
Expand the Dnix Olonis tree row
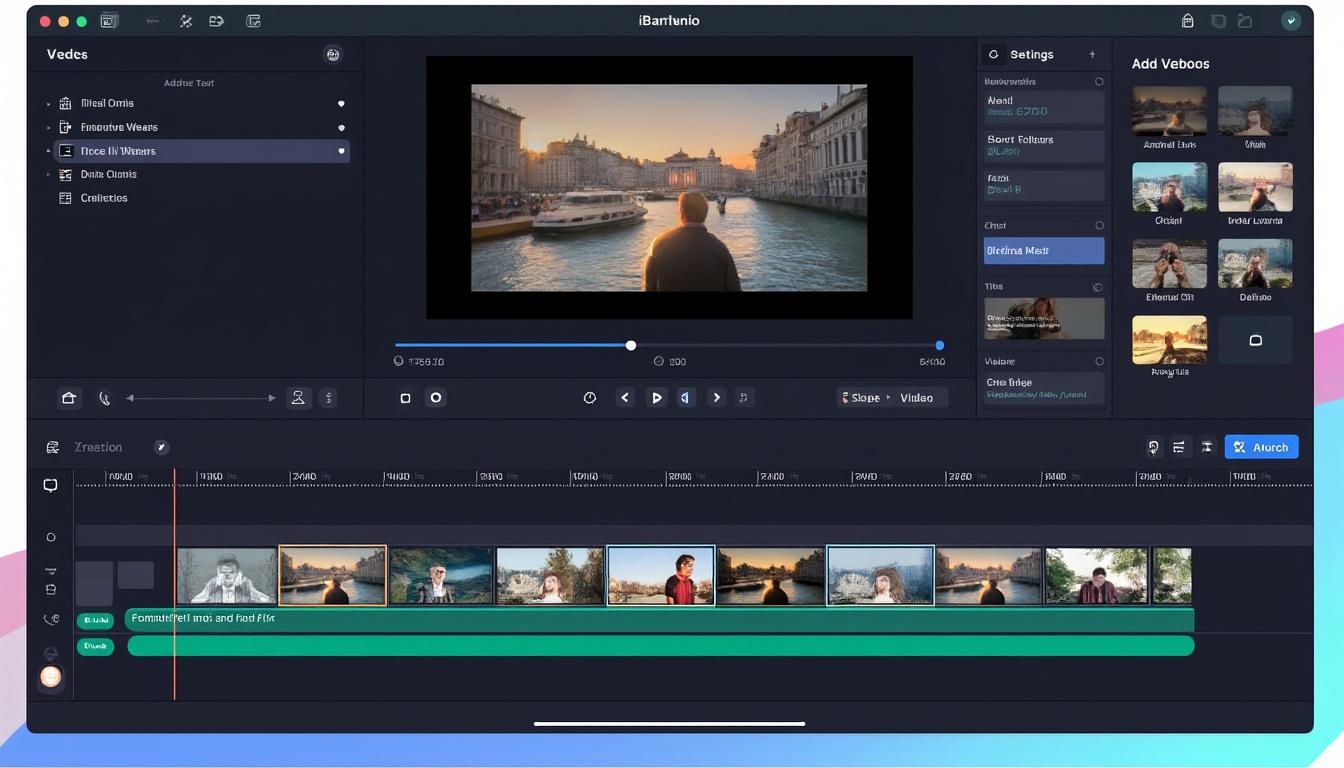48,175
